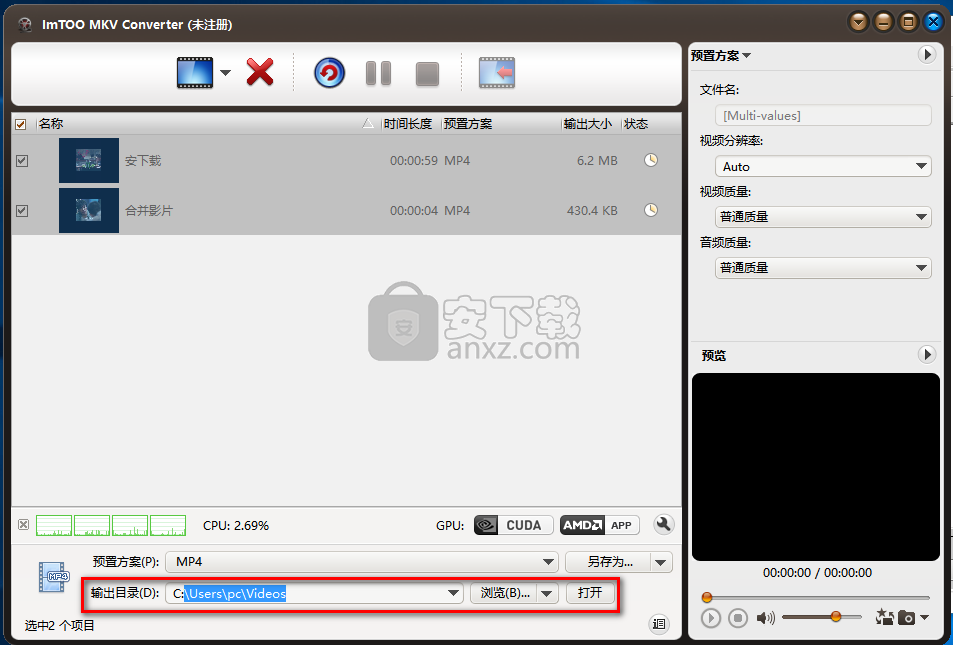Image resolution: width=953 pixels, height=645 pixels.
Task: Expand the 浏览 dropdown arrow
Action: click(x=548, y=593)
